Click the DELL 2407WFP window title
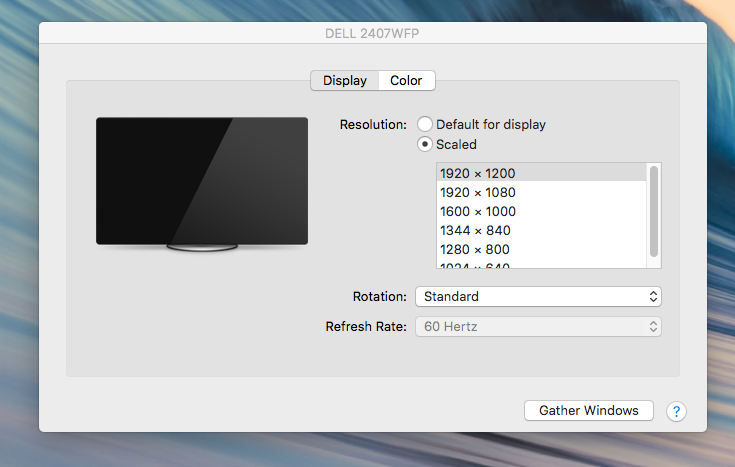735x467 pixels. (x=372, y=33)
